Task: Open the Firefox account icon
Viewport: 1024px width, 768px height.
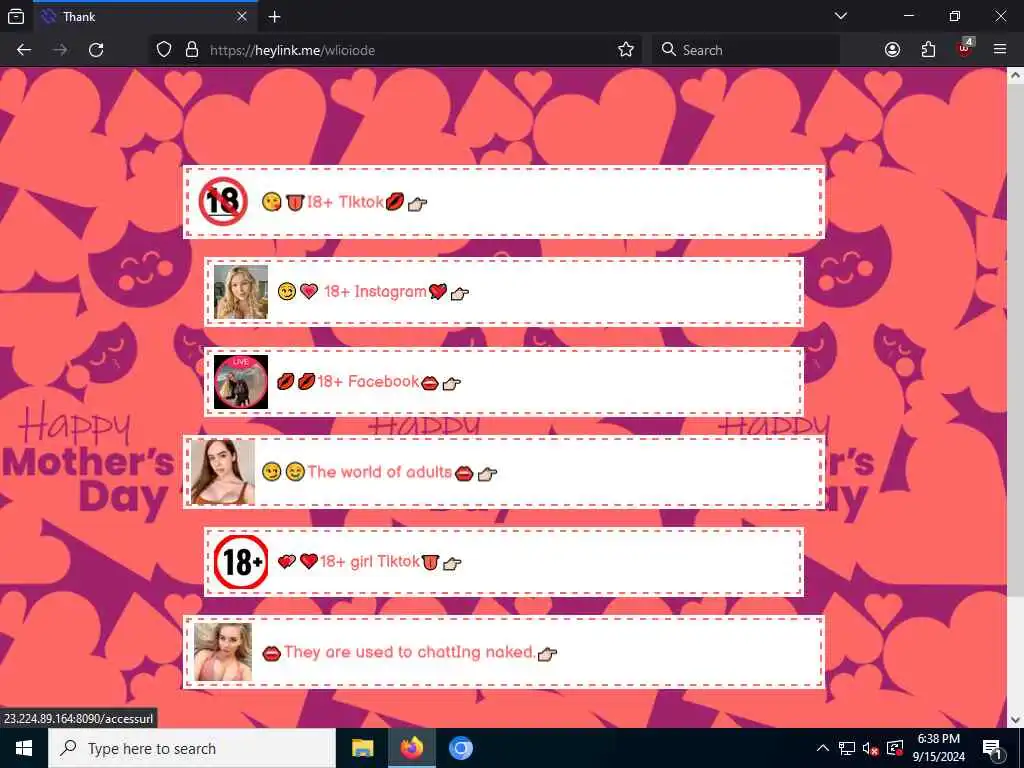Action: [892, 50]
